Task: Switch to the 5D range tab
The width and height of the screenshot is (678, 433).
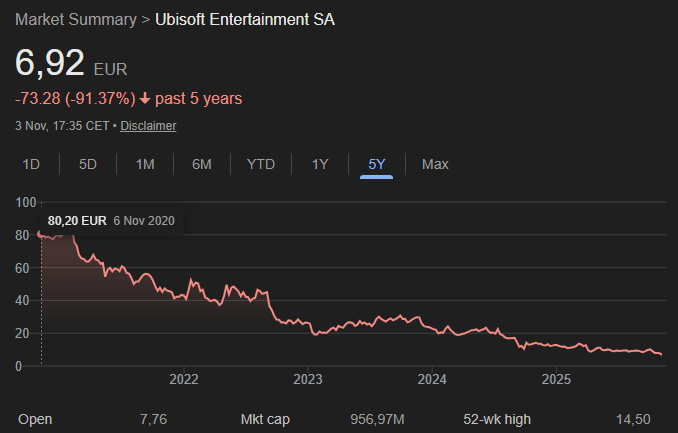Action: pos(88,164)
